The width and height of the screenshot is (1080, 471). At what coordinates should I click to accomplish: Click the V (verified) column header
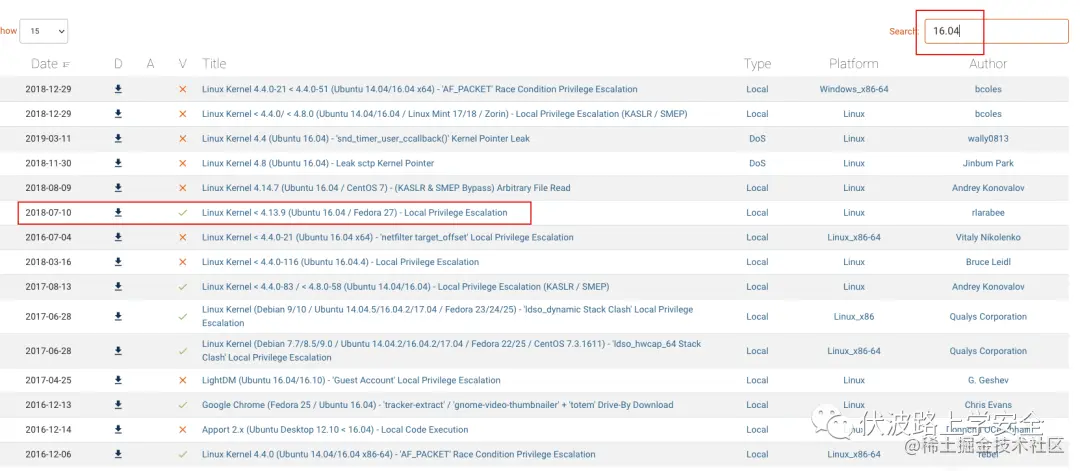point(183,63)
